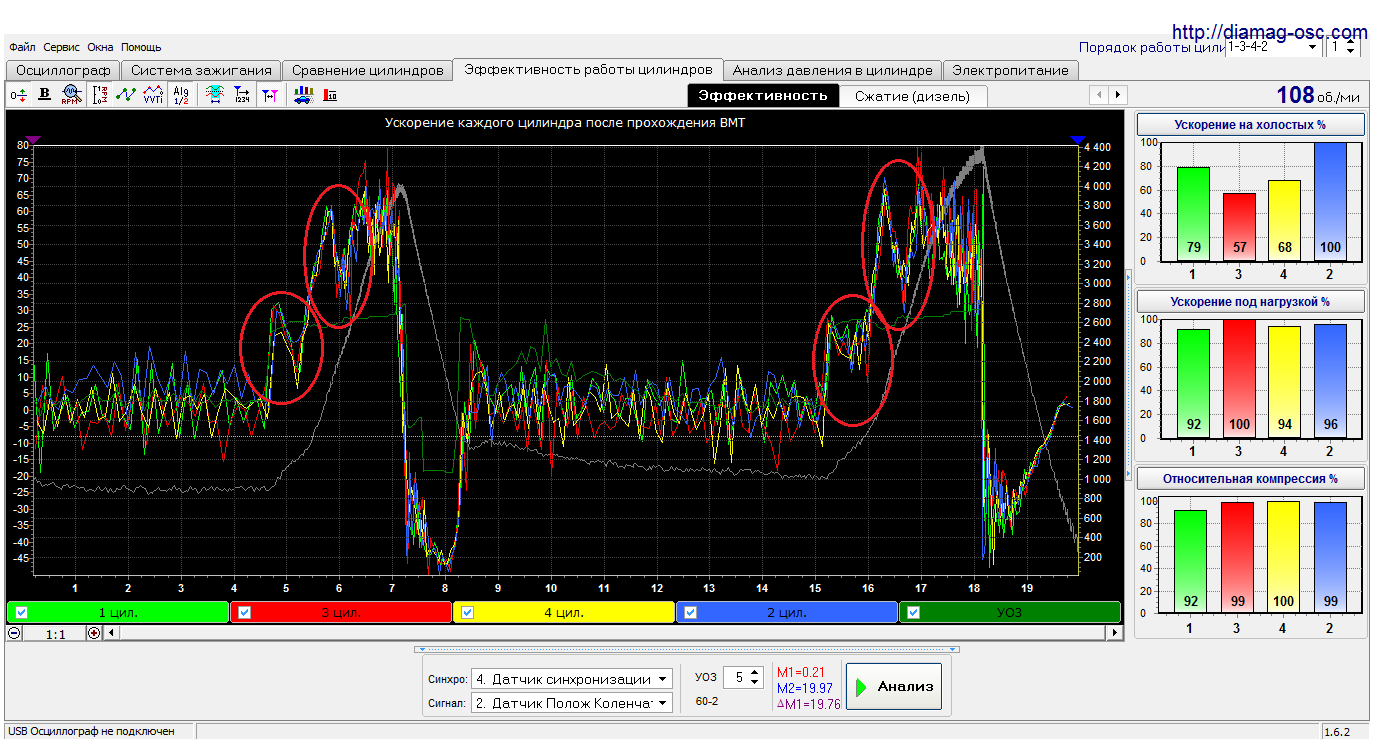Toggle the 2 цил. checkbox
Image resolution: width=1382 pixels, height=744 pixels.
[690, 613]
